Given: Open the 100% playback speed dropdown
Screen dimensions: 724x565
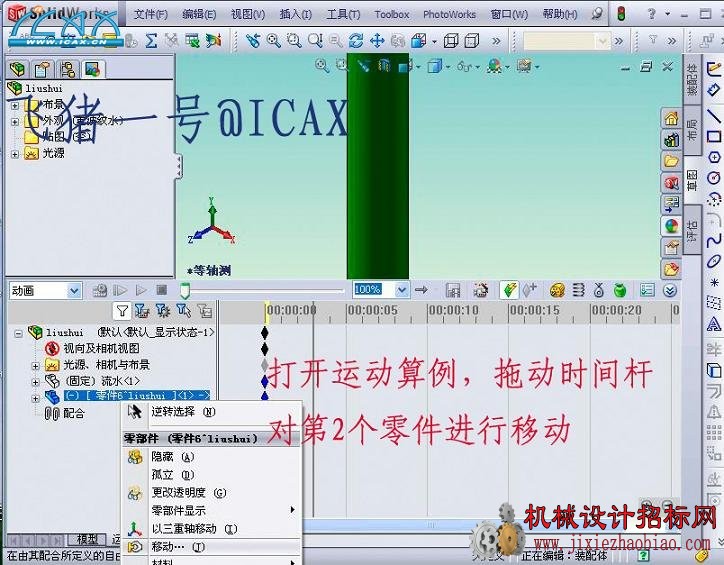Looking at the screenshot, I should tap(402, 290).
